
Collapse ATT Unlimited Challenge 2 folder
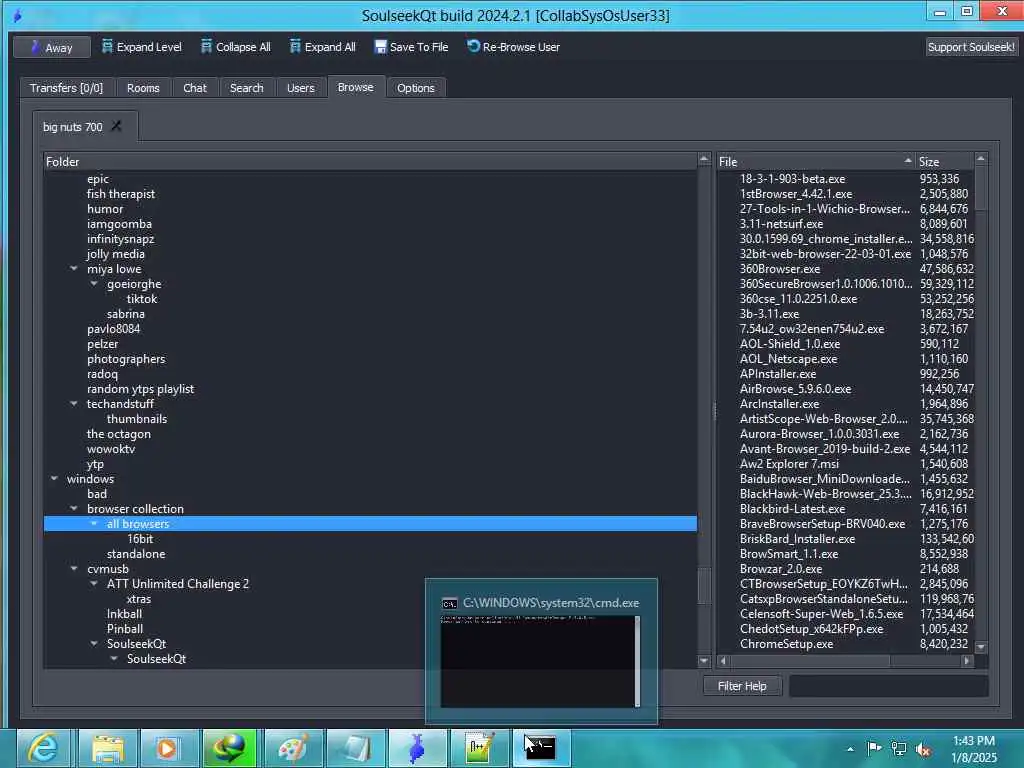coord(94,584)
